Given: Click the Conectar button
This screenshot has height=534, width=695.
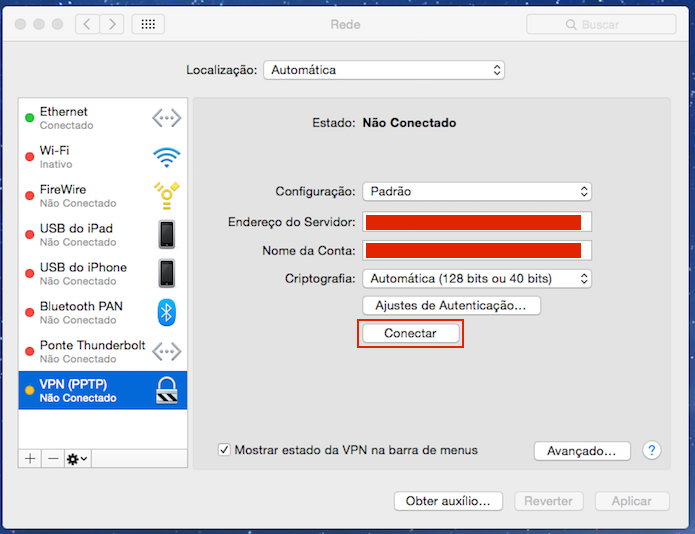Looking at the screenshot, I should coord(410,333).
